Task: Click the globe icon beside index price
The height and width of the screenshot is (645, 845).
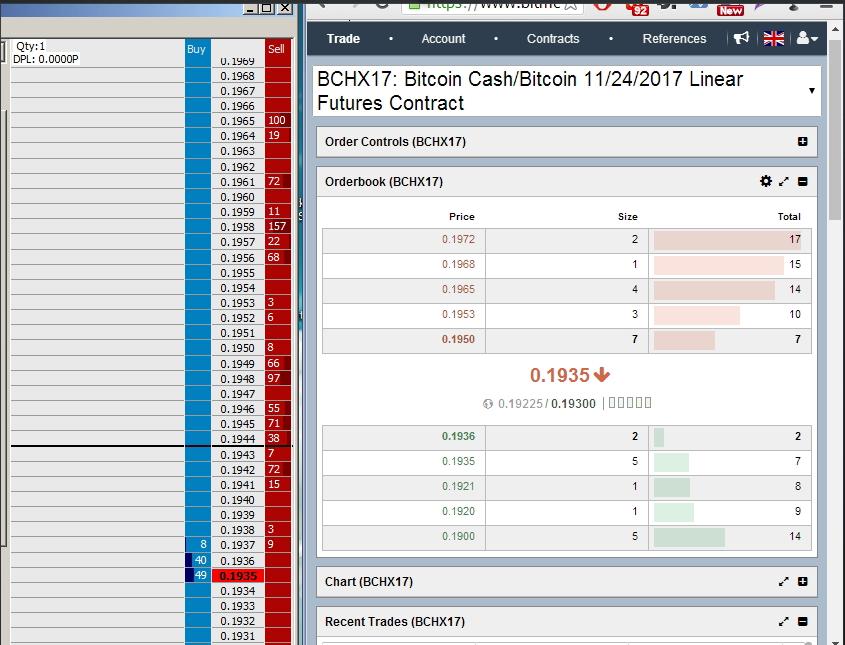Action: (x=488, y=404)
